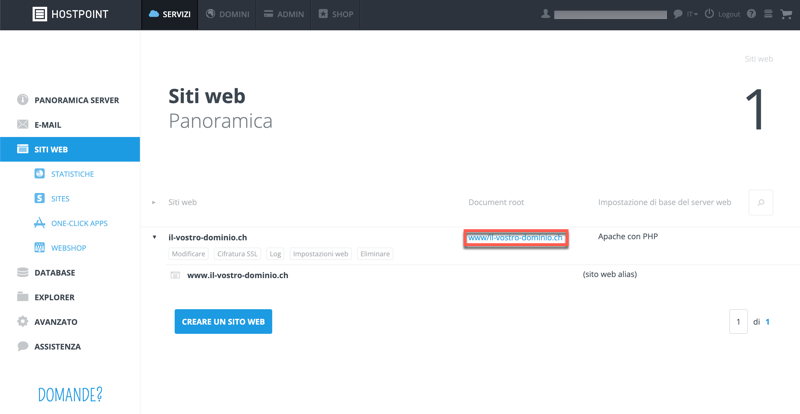This screenshot has height=414, width=800.
Task: Click the page number input field
Action: tap(738, 322)
